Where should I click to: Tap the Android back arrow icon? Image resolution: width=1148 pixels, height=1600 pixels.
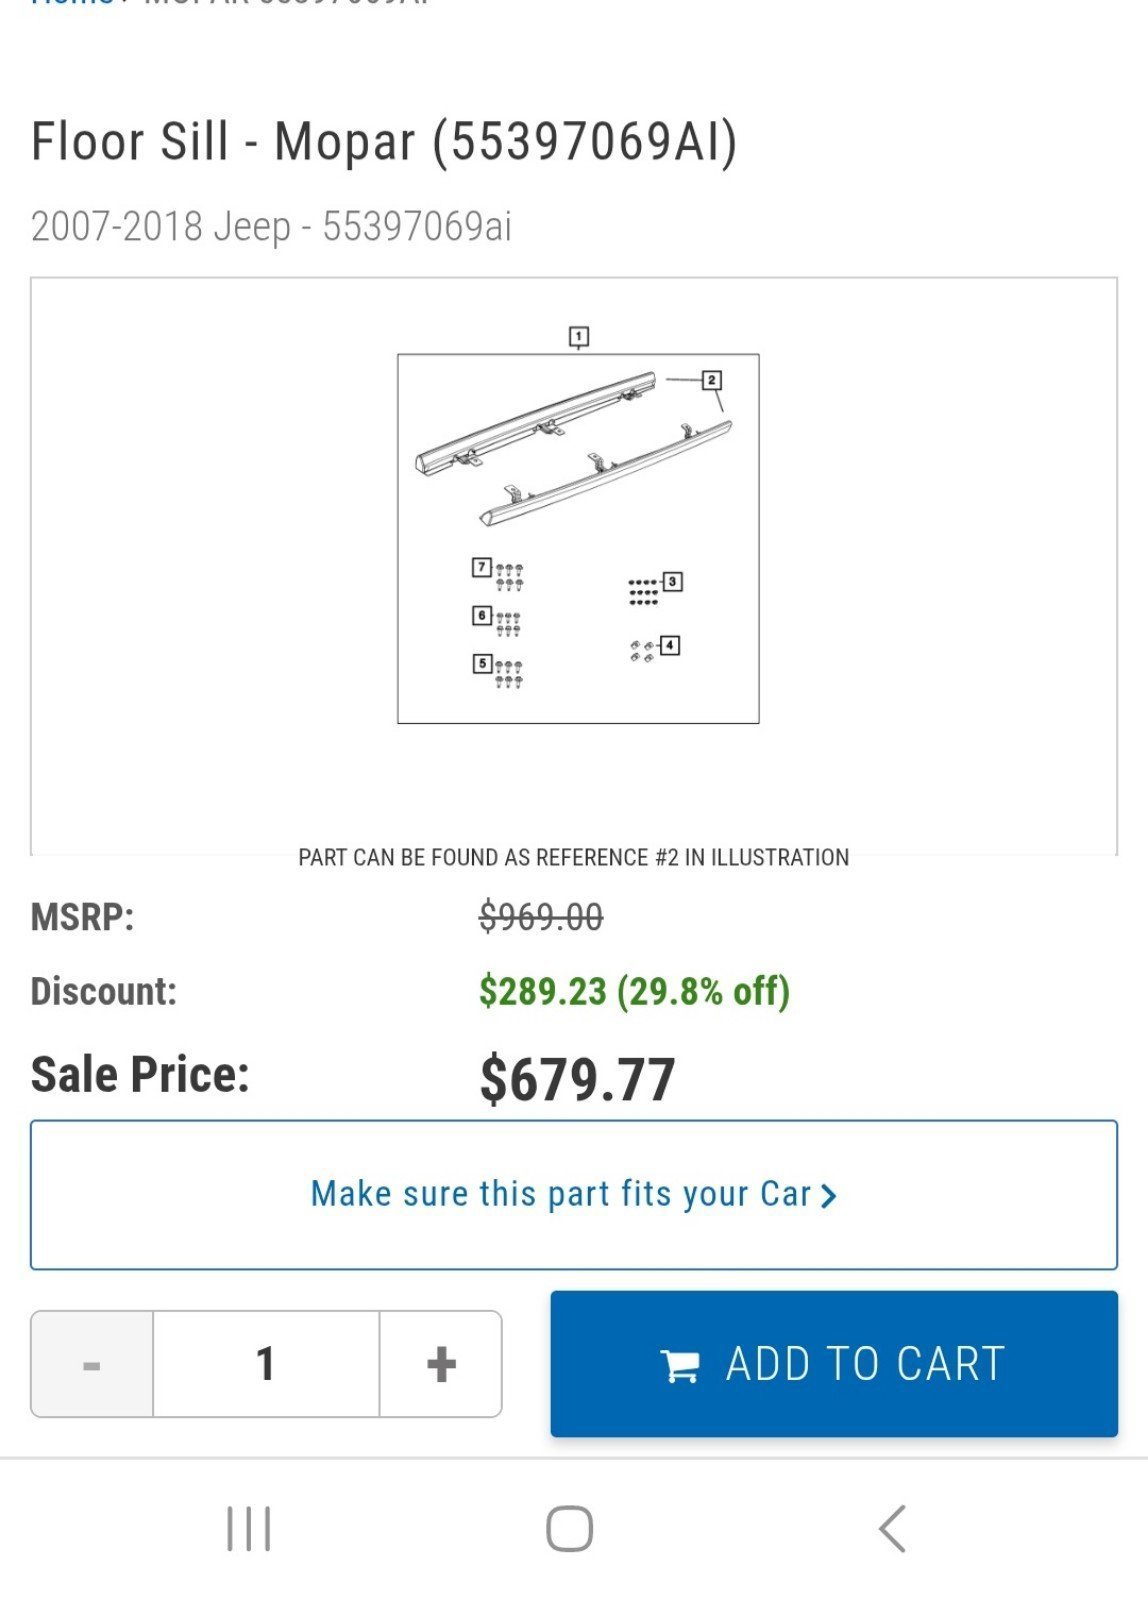click(892, 1528)
